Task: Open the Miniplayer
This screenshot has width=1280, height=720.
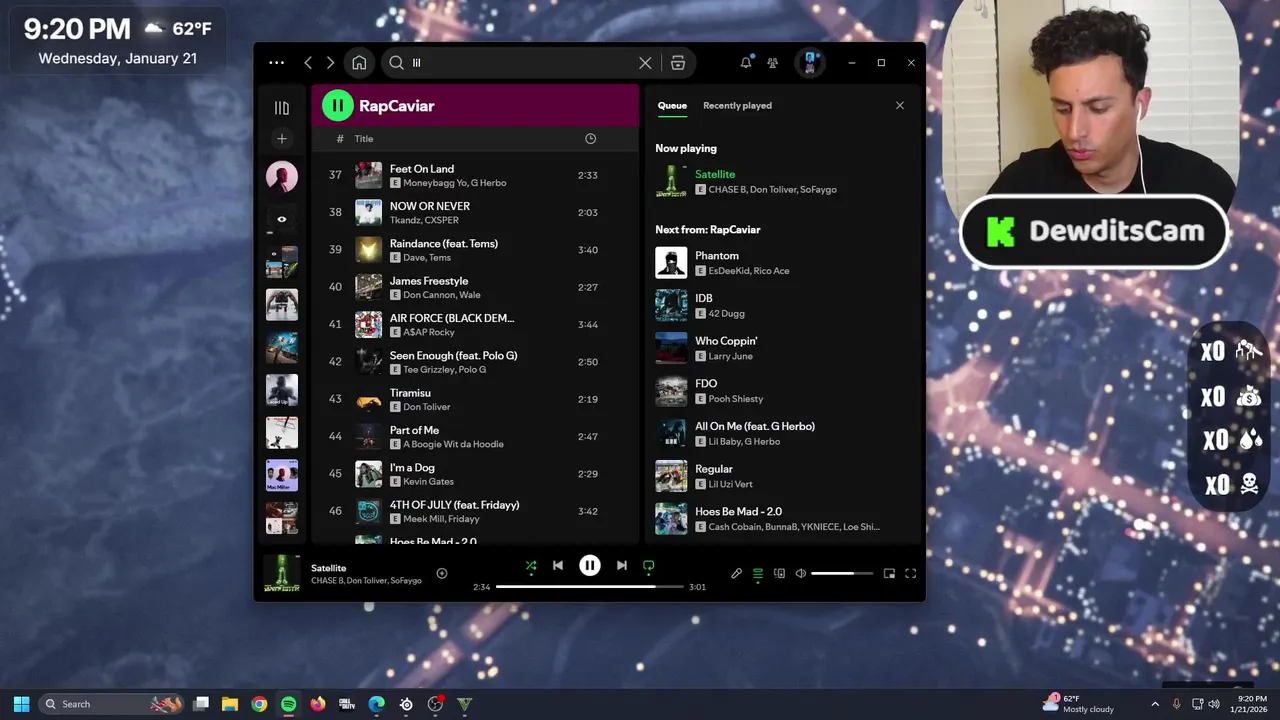Action: (x=889, y=574)
